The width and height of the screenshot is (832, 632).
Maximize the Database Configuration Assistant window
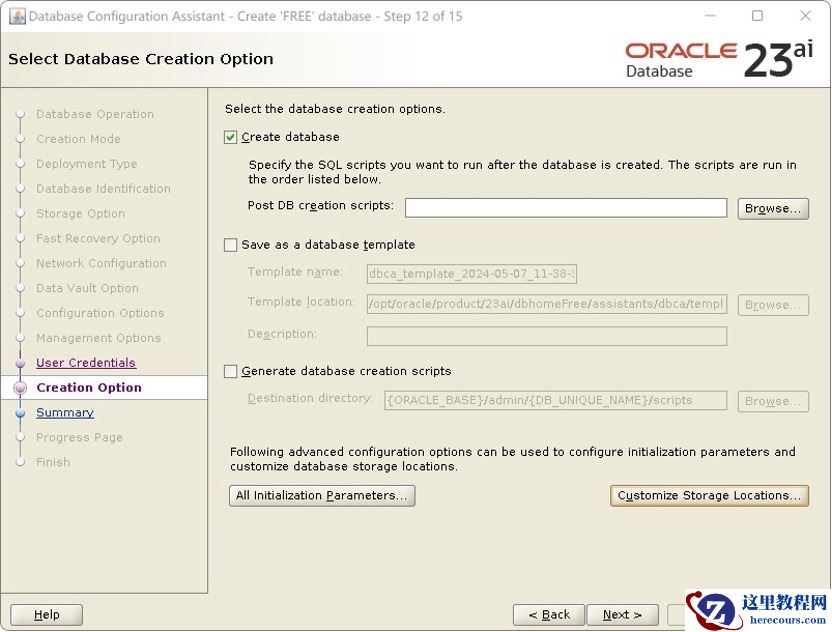(x=758, y=16)
